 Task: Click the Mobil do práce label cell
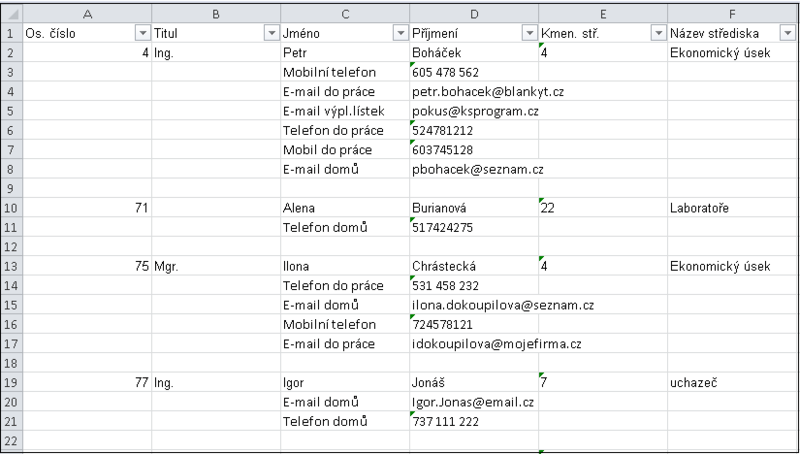coord(345,149)
